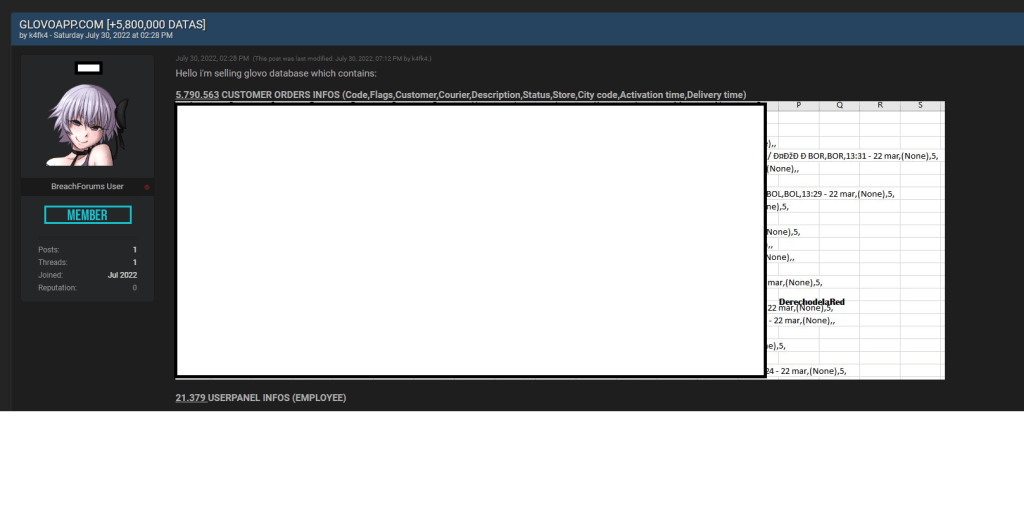Select spreadsheet column header P

[x=798, y=105]
